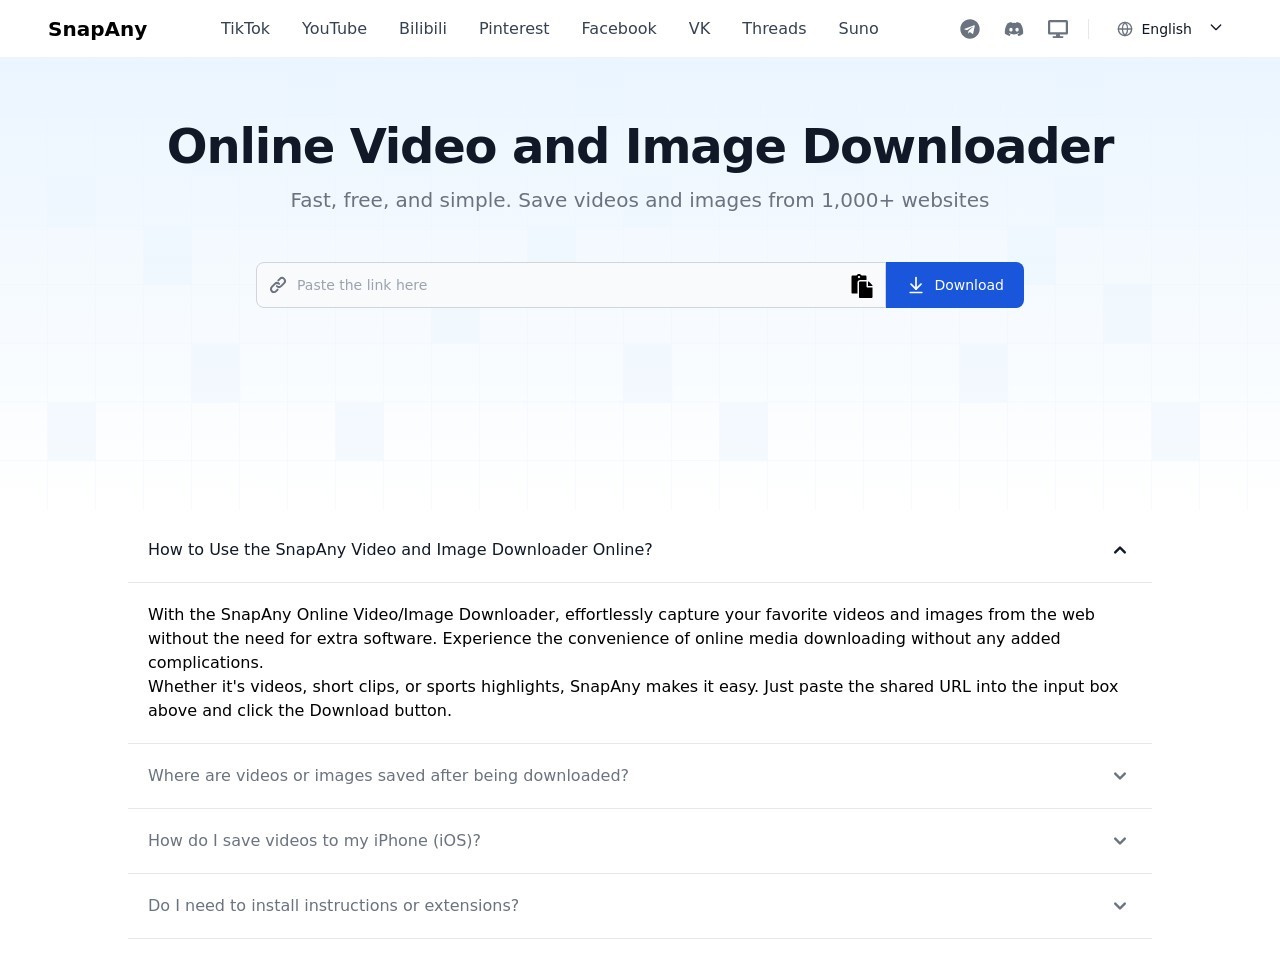Collapse the How to Use SnapAny question
The height and width of the screenshot is (960, 1280).
coord(640,550)
